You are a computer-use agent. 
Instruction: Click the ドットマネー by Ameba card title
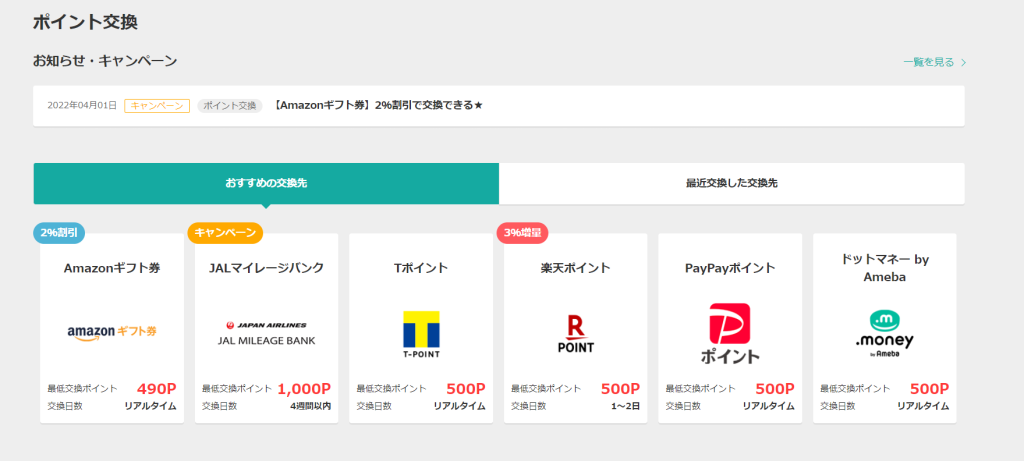(884, 268)
